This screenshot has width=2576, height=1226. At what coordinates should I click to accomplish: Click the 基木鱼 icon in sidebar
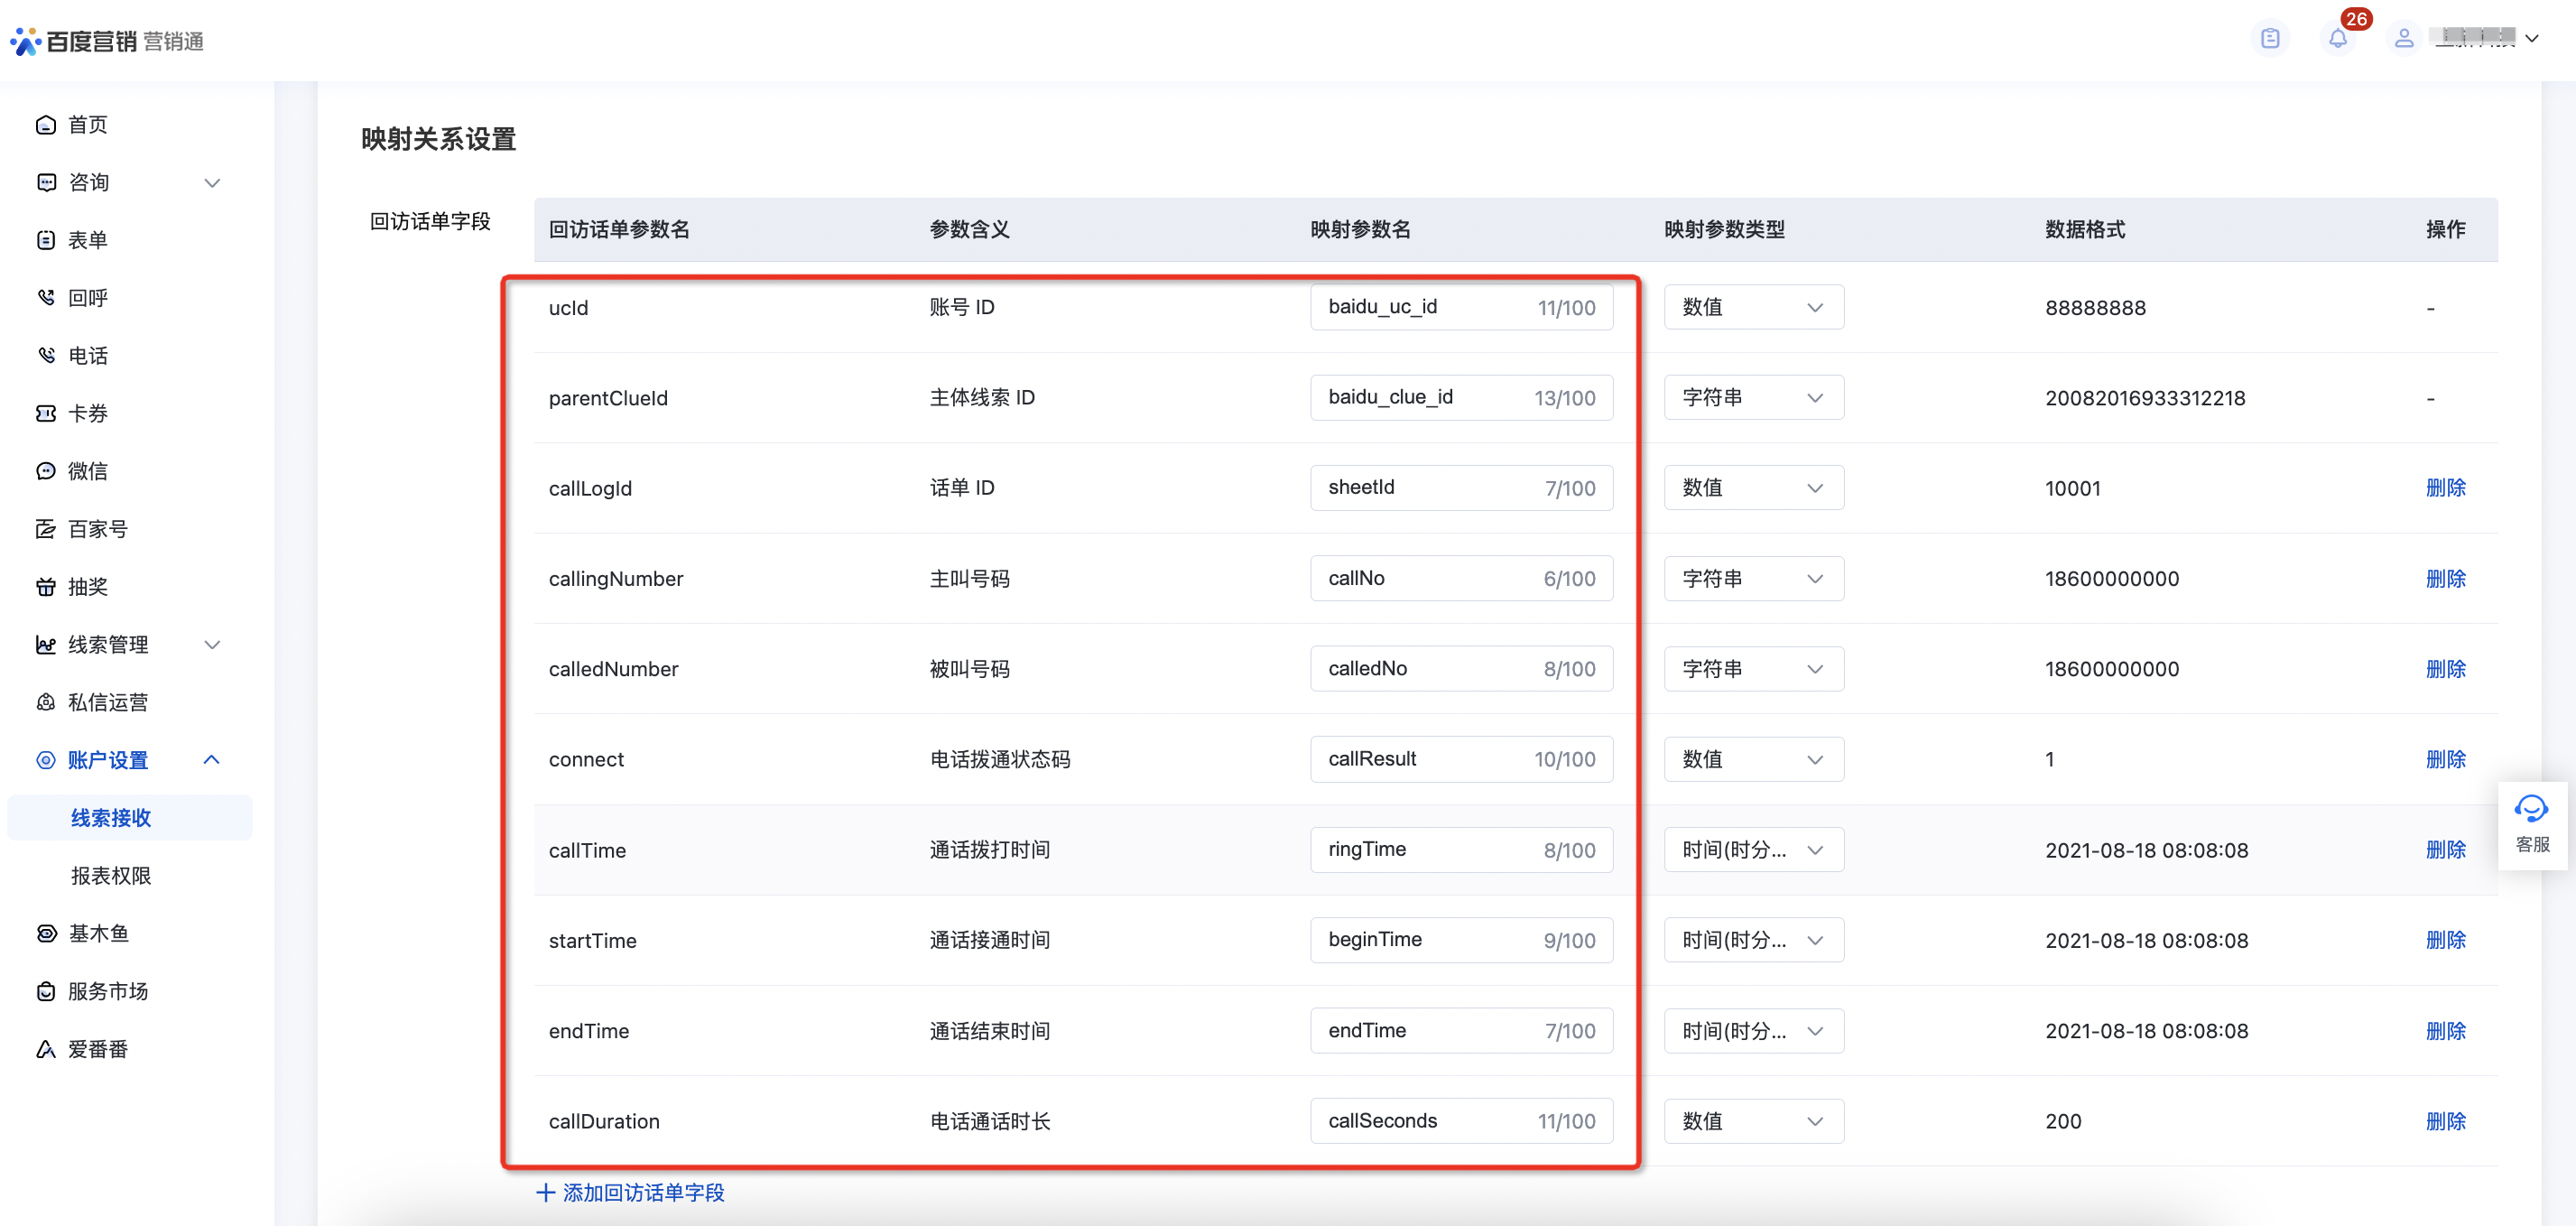(x=46, y=933)
